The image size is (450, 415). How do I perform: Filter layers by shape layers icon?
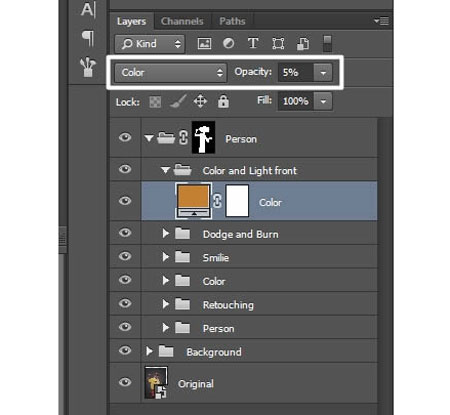(x=278, y=44)
